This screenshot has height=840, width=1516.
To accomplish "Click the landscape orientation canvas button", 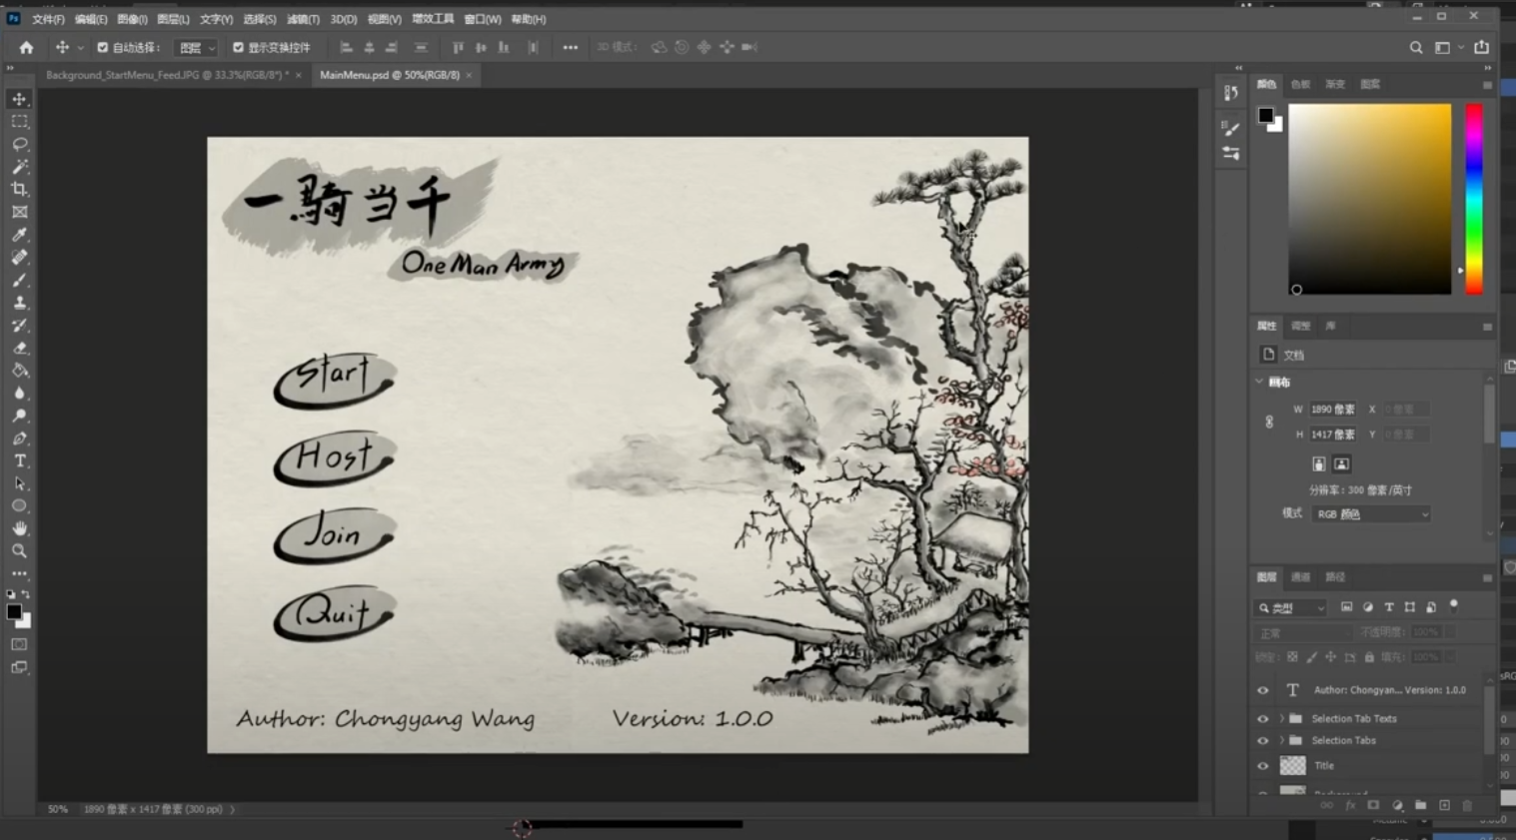I will [1341, 464].
